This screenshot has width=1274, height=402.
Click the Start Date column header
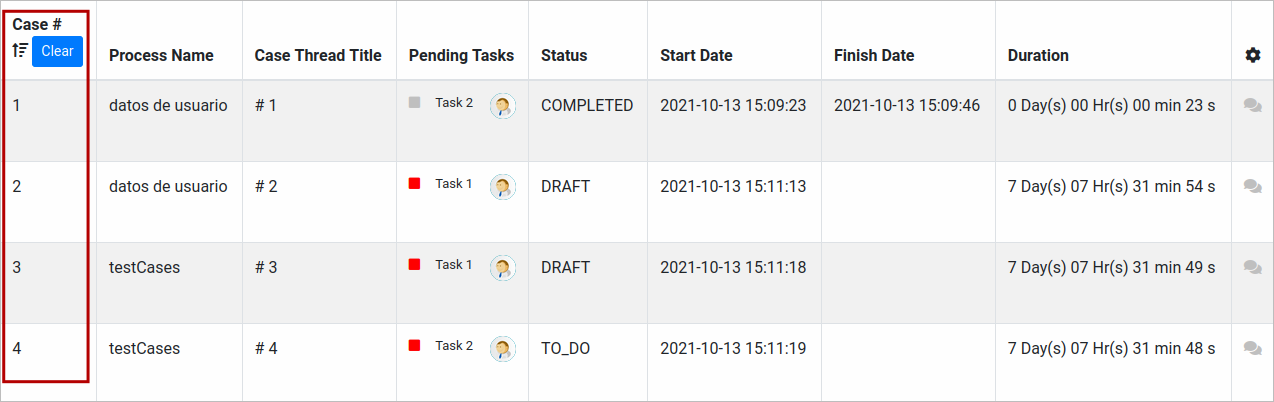click(696, 56)
